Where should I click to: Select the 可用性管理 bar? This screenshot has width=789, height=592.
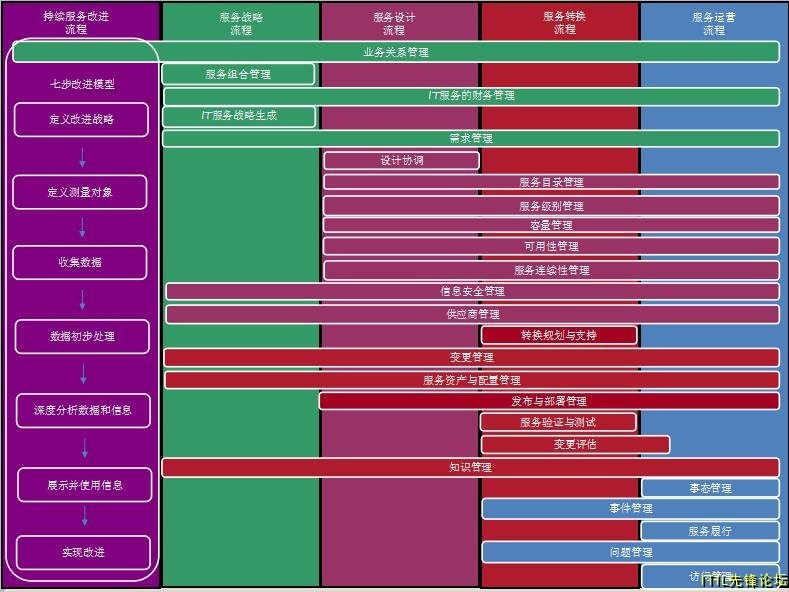[x=551, y=246]
